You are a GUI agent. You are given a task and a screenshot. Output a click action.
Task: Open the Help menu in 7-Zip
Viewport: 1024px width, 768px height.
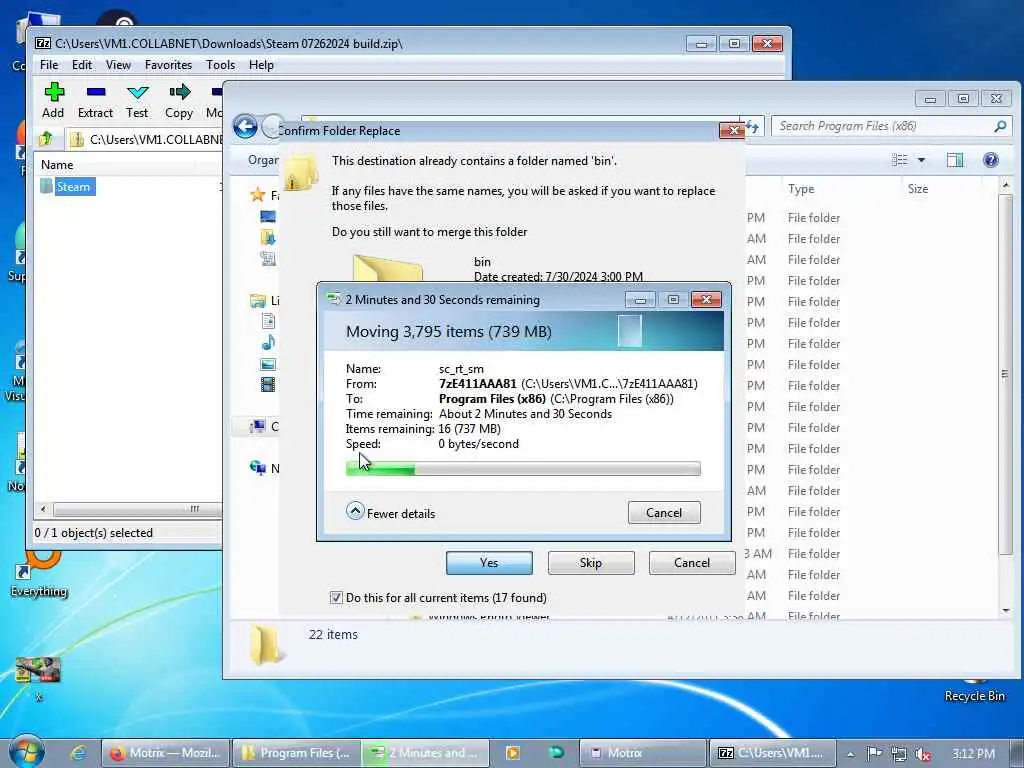[x=261, y=65]
